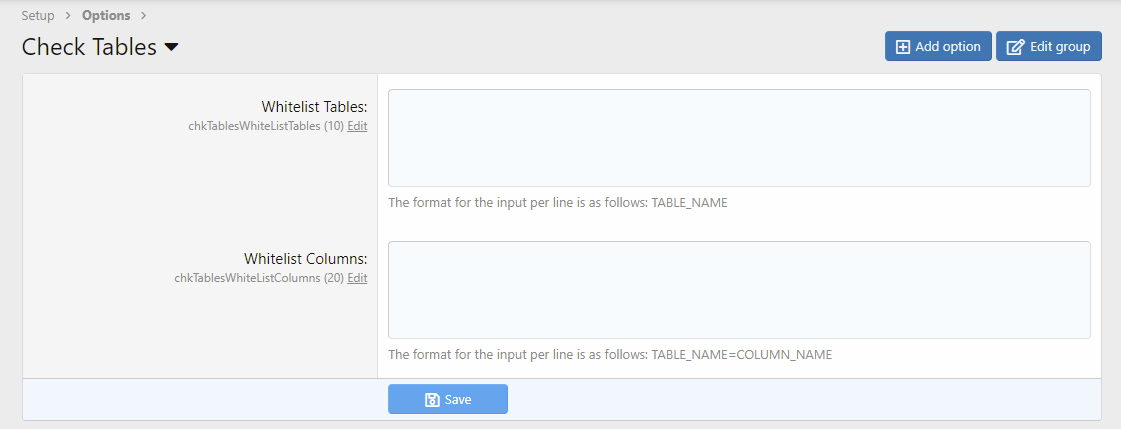Click the chevron after Setup breadcrumb
Image resolution: width=1121 pixels, height=429 pixels.
pos(68,15)
